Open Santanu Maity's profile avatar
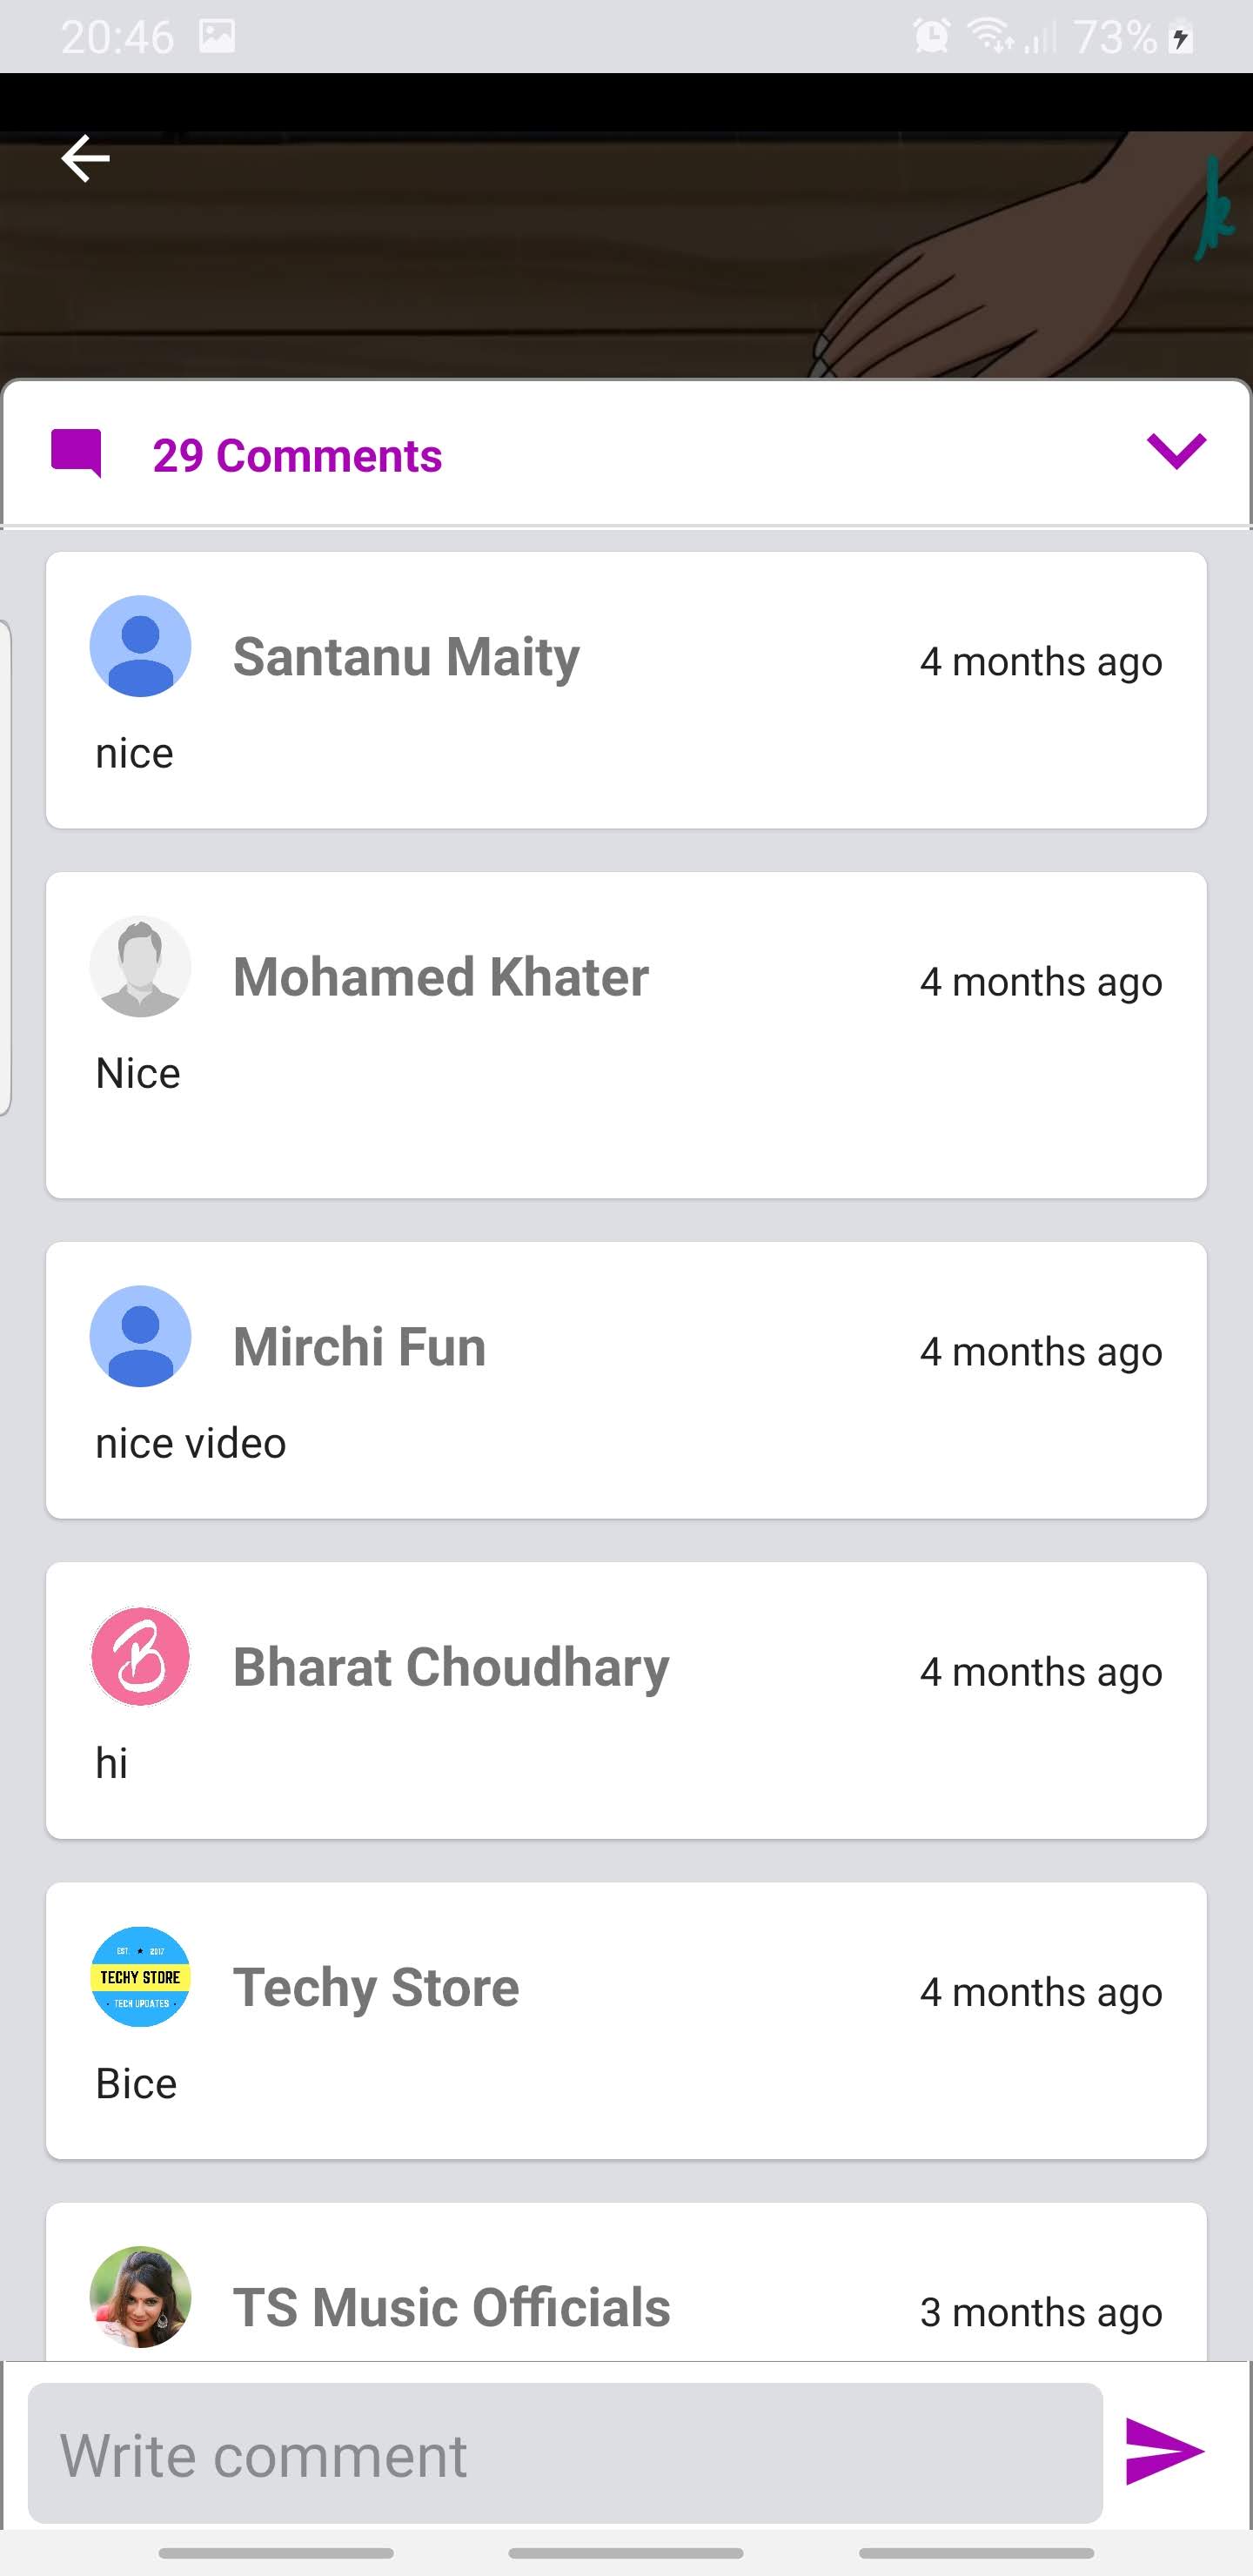 140,646
